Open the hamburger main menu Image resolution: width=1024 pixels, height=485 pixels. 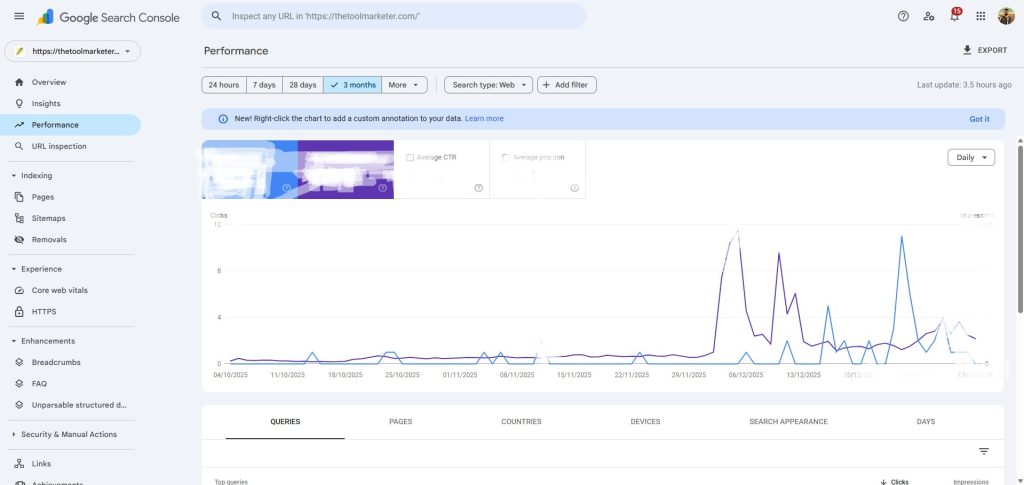(19, 16)
